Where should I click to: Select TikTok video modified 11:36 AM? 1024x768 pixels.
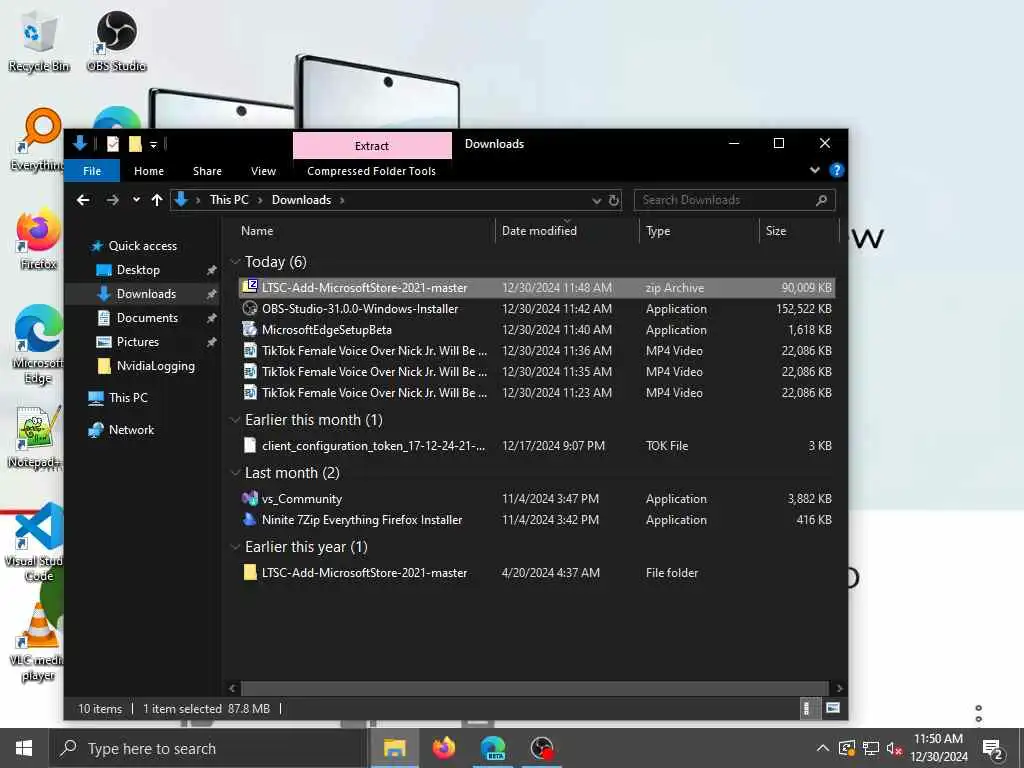(x=536, y=351)
